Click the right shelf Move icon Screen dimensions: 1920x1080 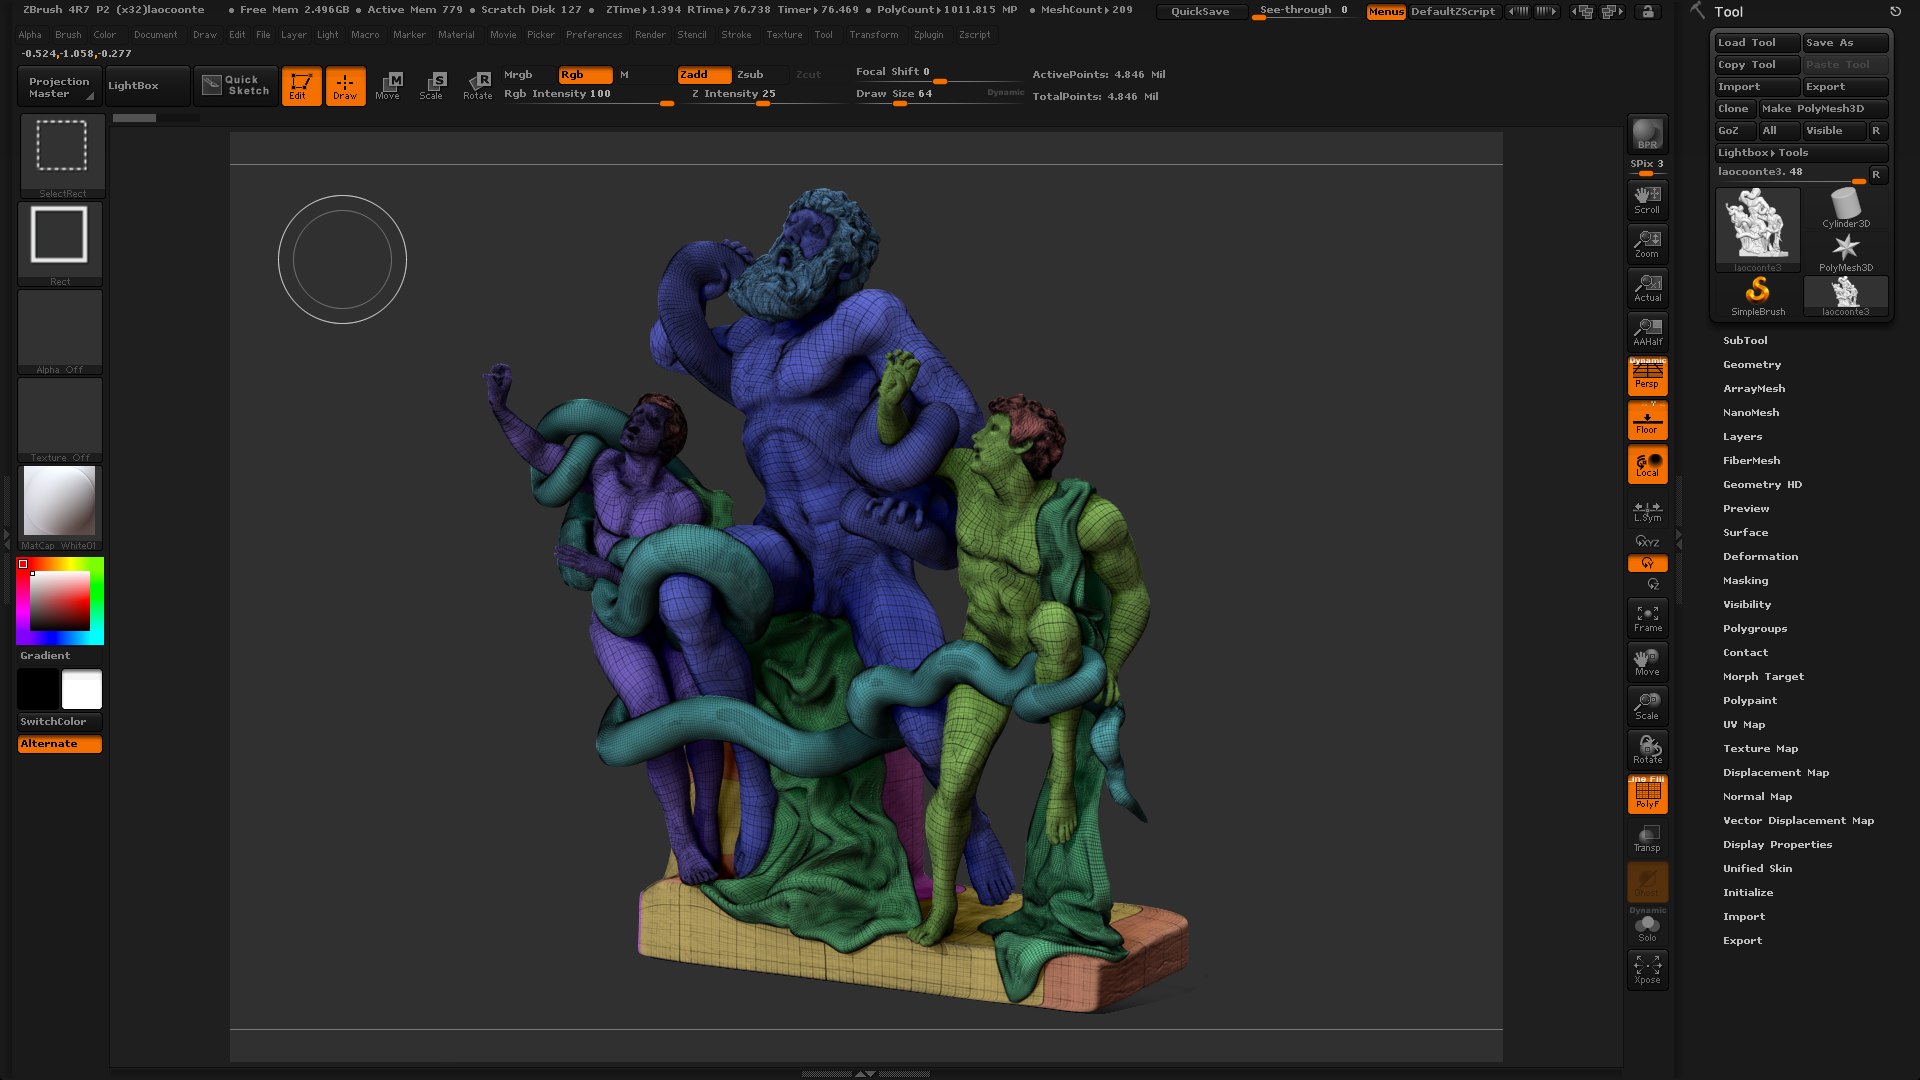pos(1647,661)
